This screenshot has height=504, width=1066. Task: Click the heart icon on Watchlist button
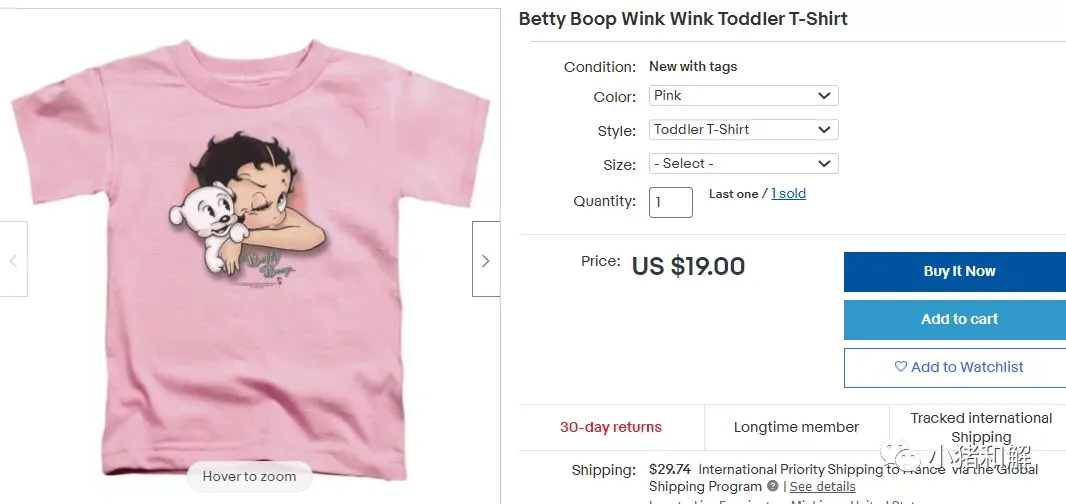(900, 367)
